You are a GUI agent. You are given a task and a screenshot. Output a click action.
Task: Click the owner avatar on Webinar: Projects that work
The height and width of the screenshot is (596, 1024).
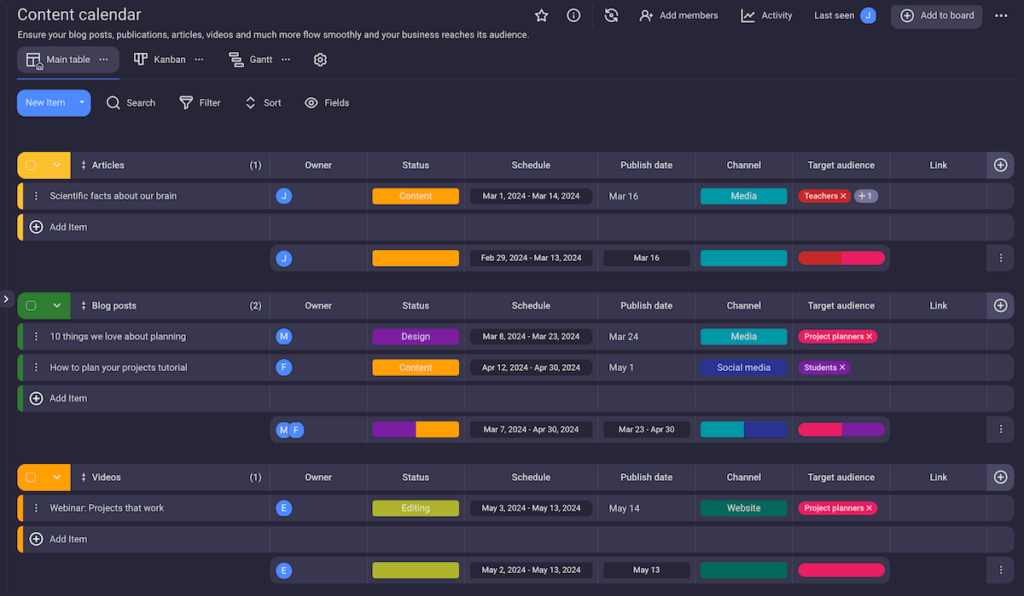[x=284, y=508]
